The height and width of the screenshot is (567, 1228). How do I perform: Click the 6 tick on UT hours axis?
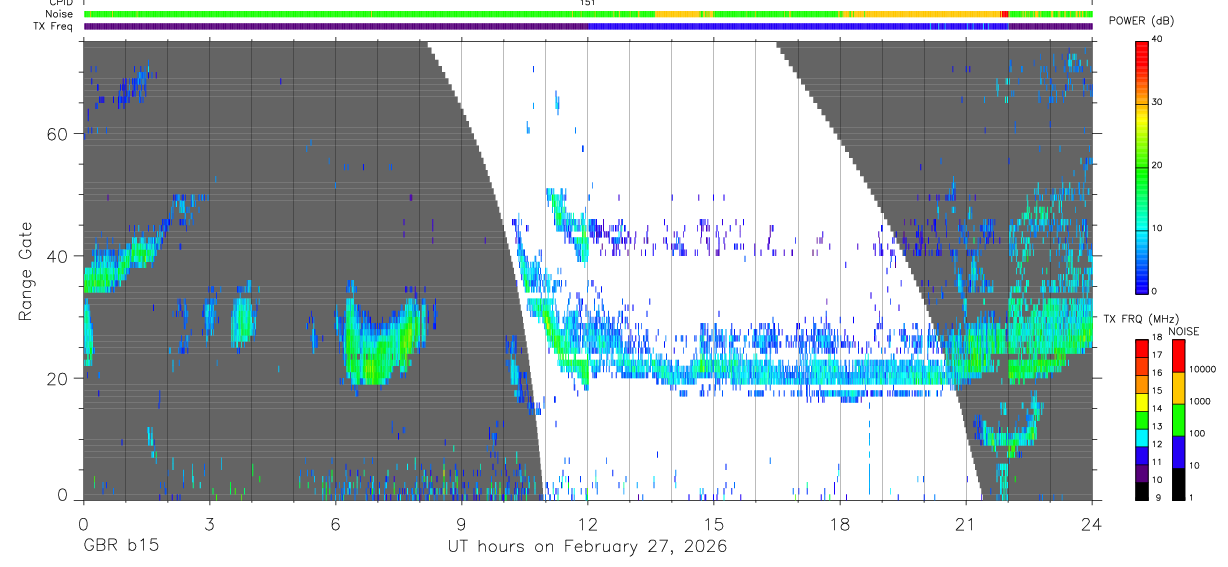pos(336,523)
